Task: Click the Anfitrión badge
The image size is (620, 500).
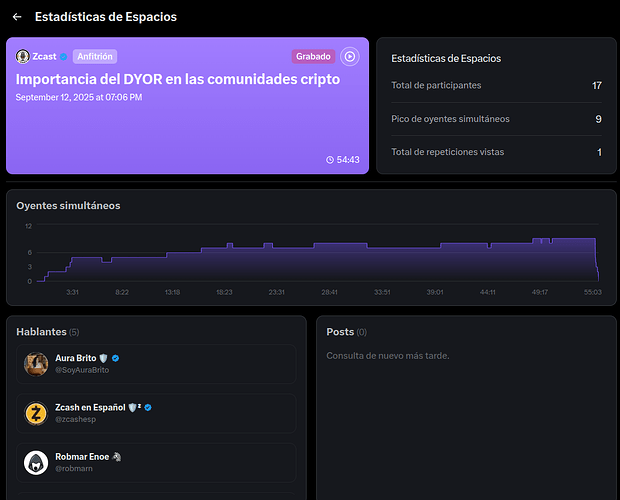Action: 95,57
